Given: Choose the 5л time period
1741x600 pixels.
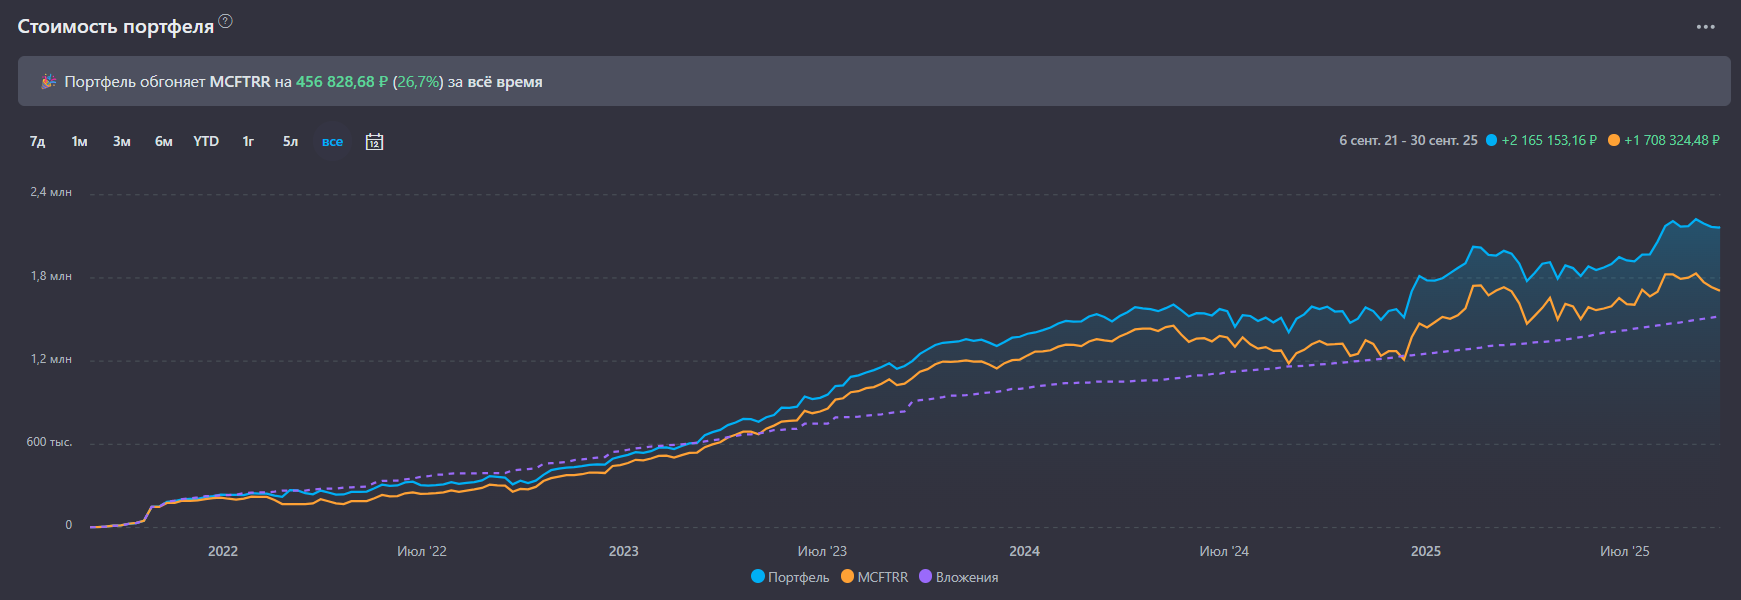Looking at the screenshot, I should coord(290,142).
